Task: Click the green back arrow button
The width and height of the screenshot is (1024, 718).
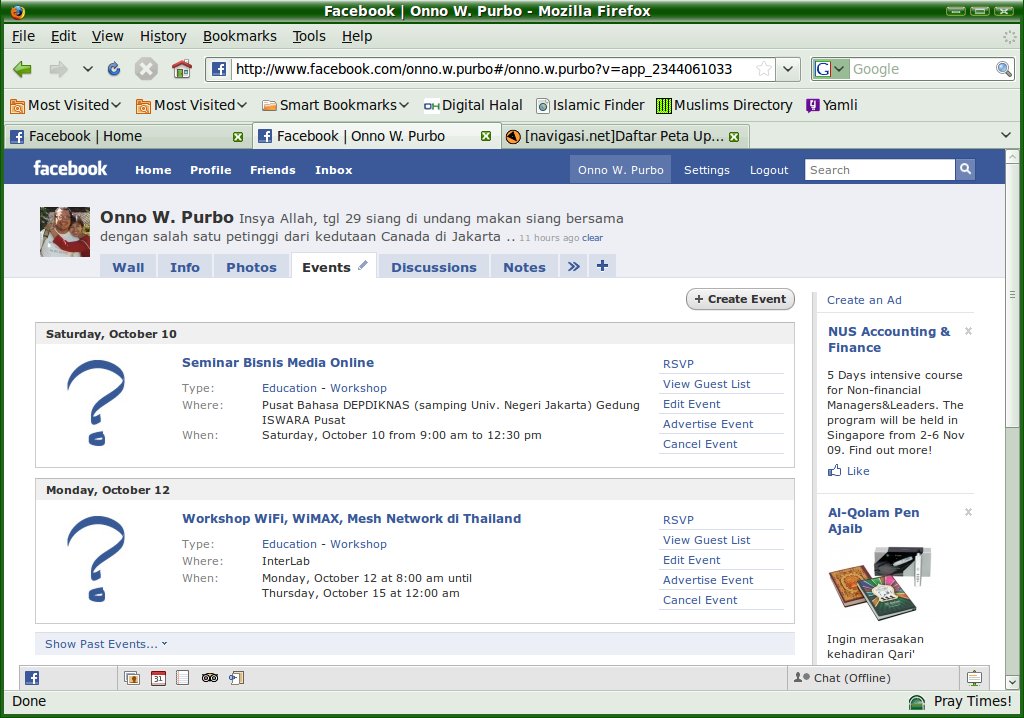Action: (x=23, y=69)
